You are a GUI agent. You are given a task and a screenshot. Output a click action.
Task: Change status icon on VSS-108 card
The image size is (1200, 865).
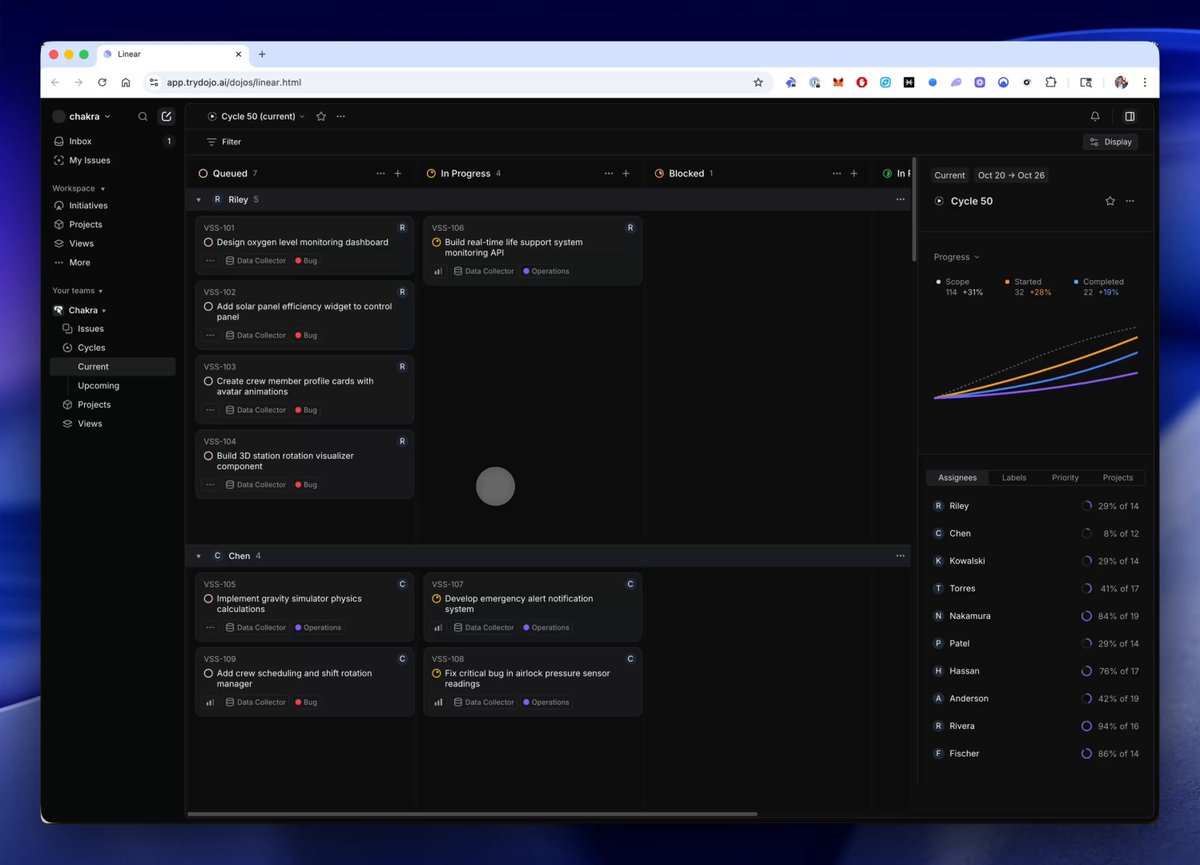click(x=436, y=673)
